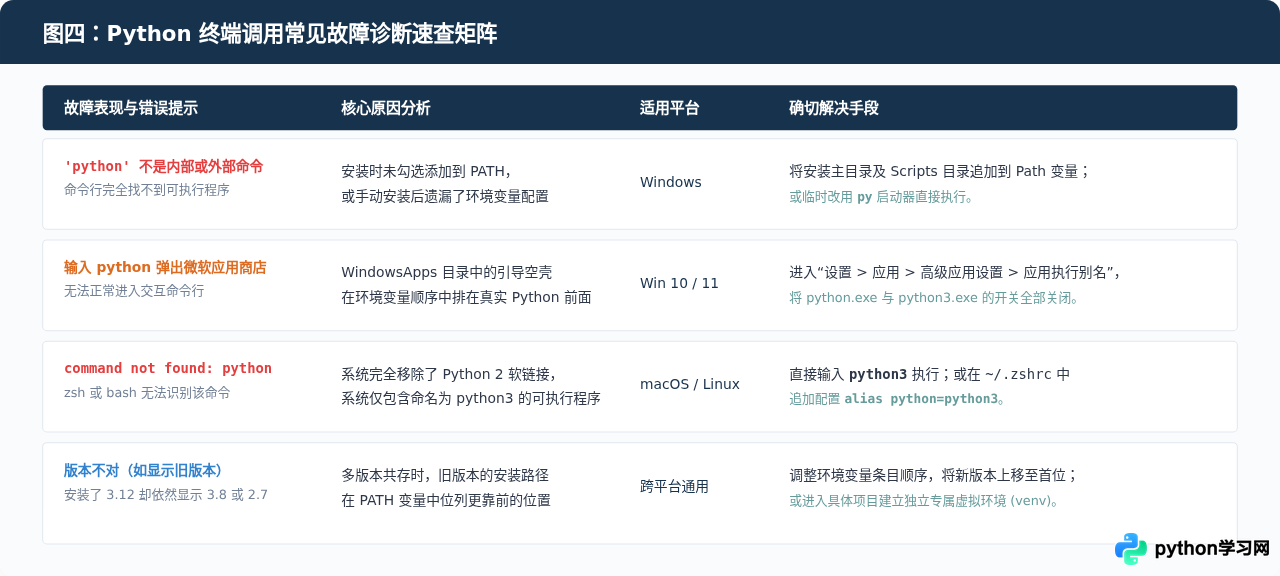Click blue text '版本不对（如显示旧版本）'
1280x576 pixels.
[147, 470]
